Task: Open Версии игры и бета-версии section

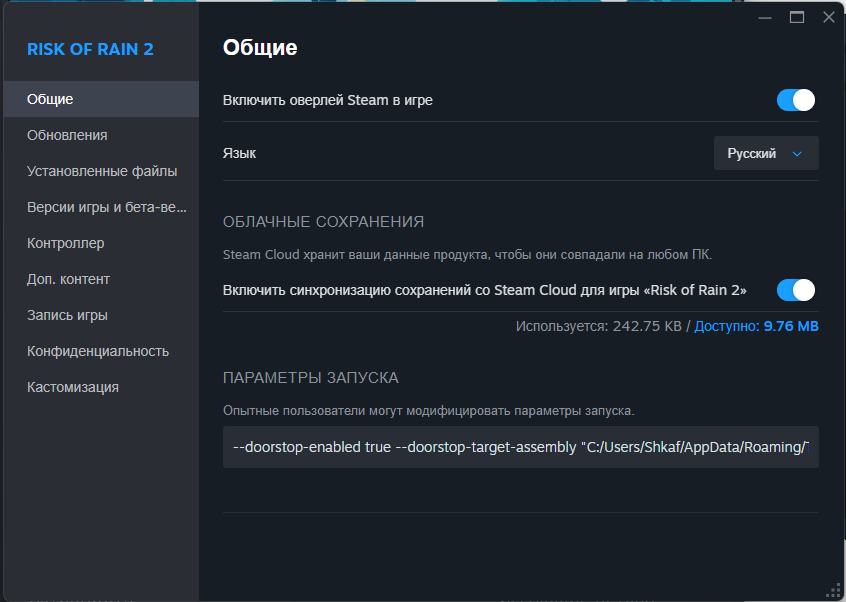Action: click(x=101, y=208)
